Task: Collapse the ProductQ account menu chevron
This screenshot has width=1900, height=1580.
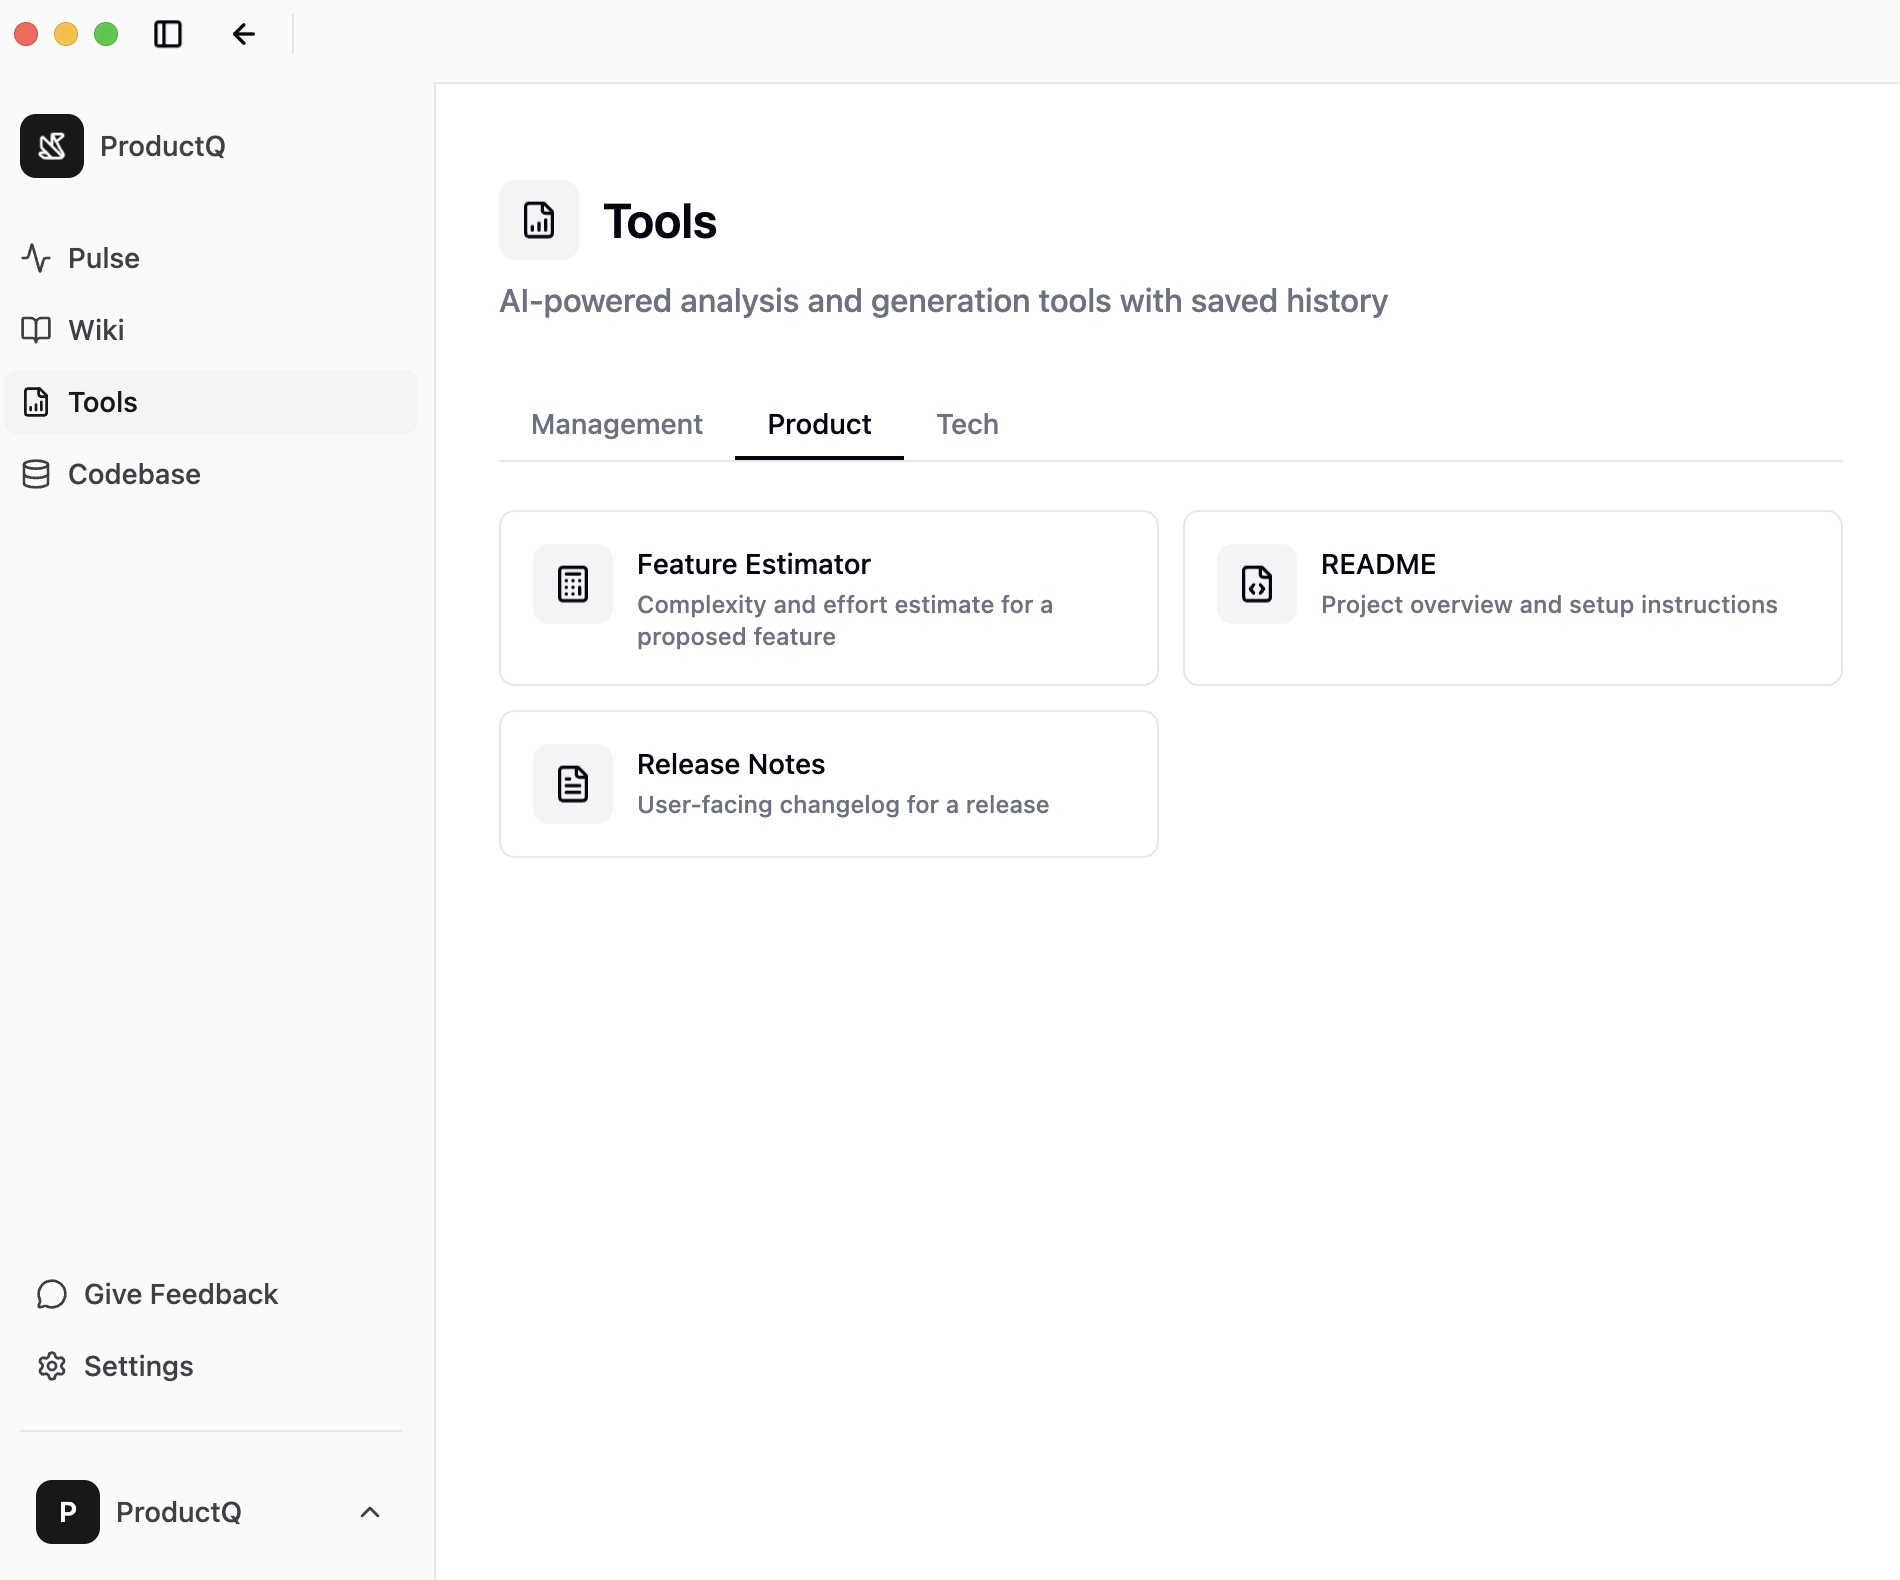Action: tap(370, 1512)
